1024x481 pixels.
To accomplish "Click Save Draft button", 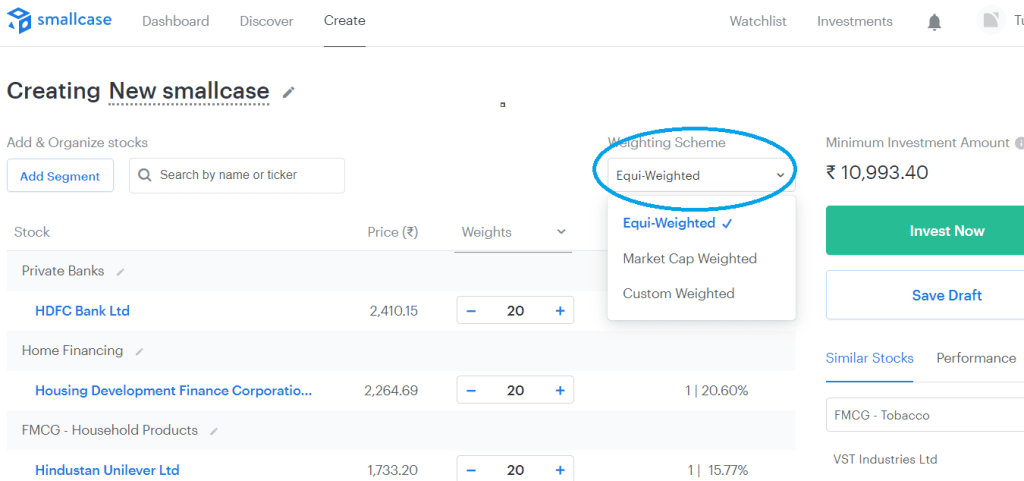I will click(x=925, y=295).
